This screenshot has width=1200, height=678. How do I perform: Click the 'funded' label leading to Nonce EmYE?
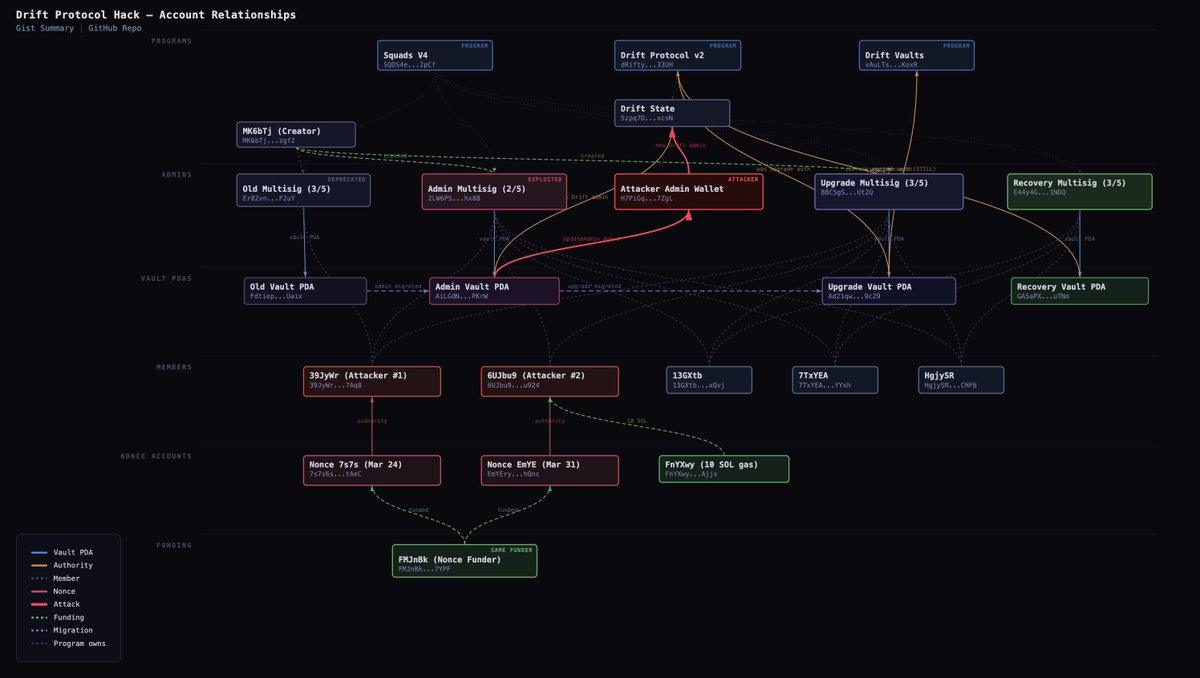point(509,510)
